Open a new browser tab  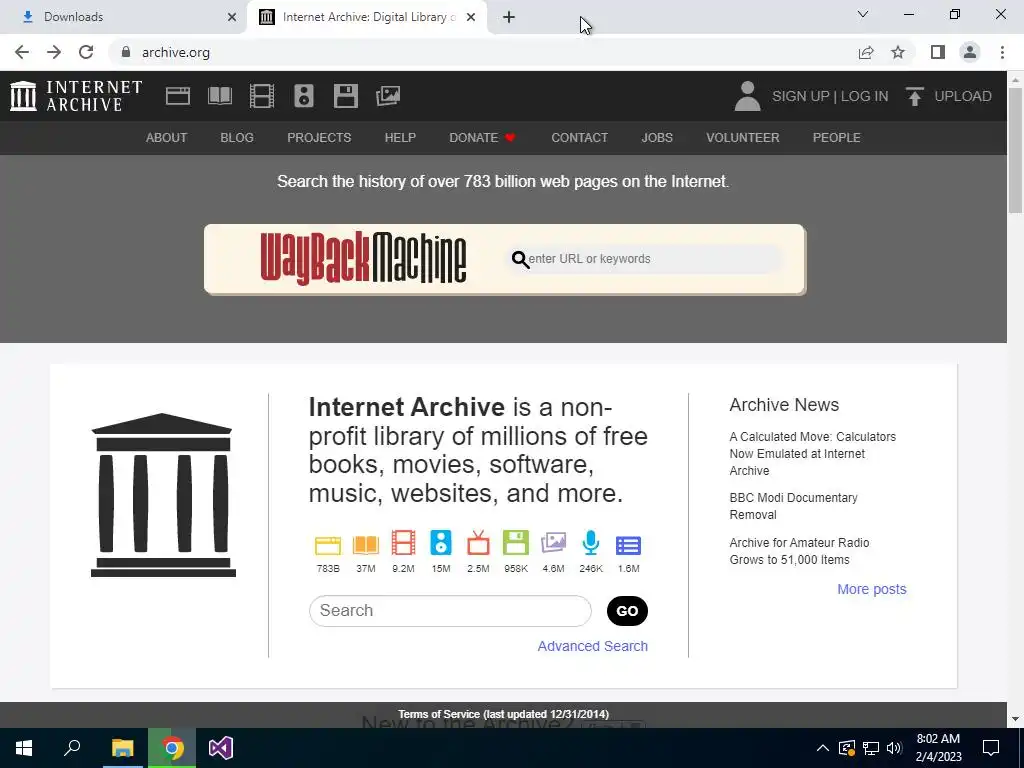(x=509, y=17)
